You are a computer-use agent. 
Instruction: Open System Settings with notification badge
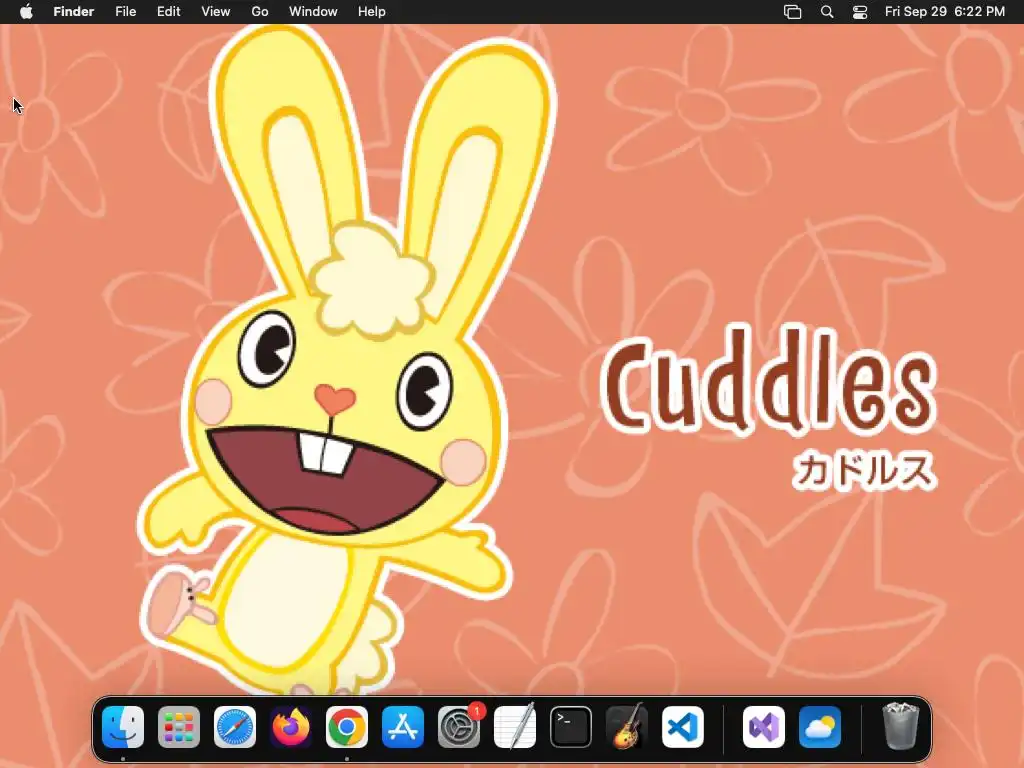point(459,727)
